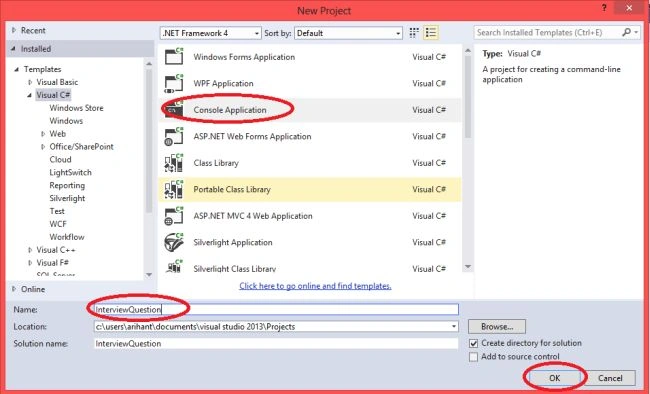Click the OK button
The height and width of the screenshot is (394, 650).
[x=555, y=378]
